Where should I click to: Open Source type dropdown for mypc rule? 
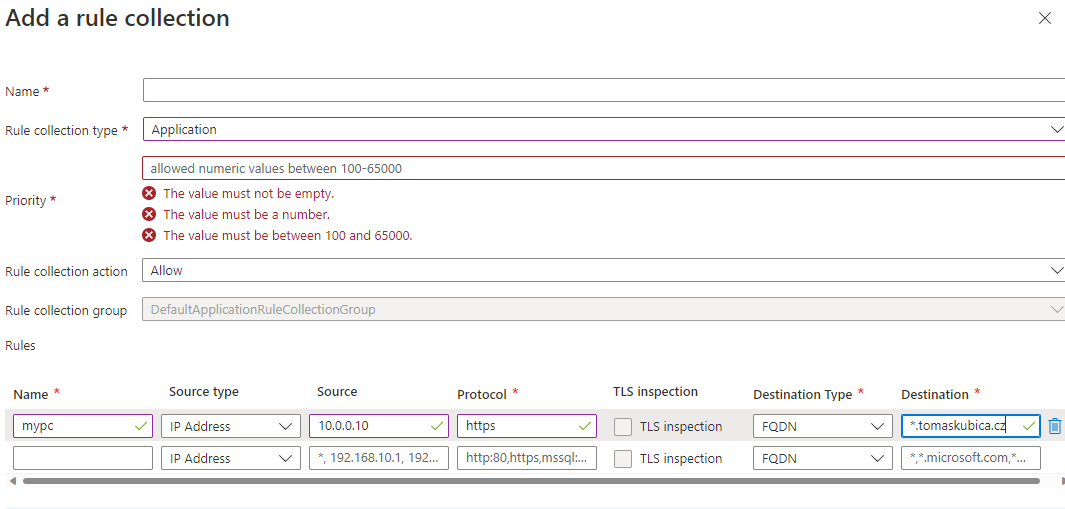click(230, 426)
